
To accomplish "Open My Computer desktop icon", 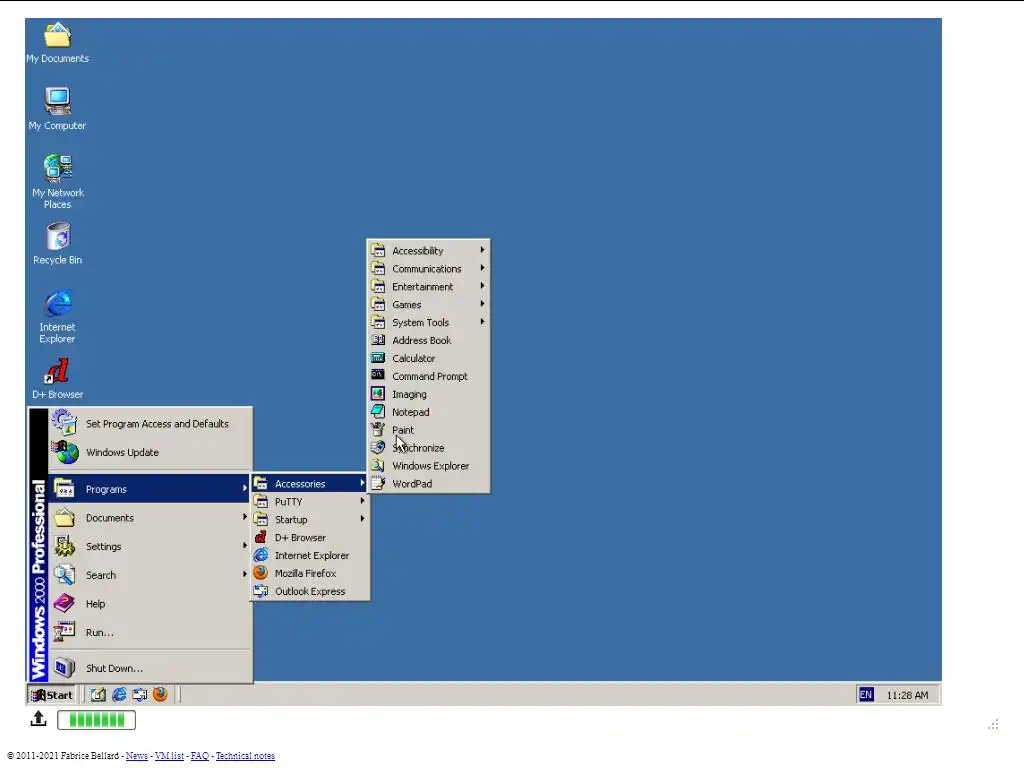I will coord(57,108).
